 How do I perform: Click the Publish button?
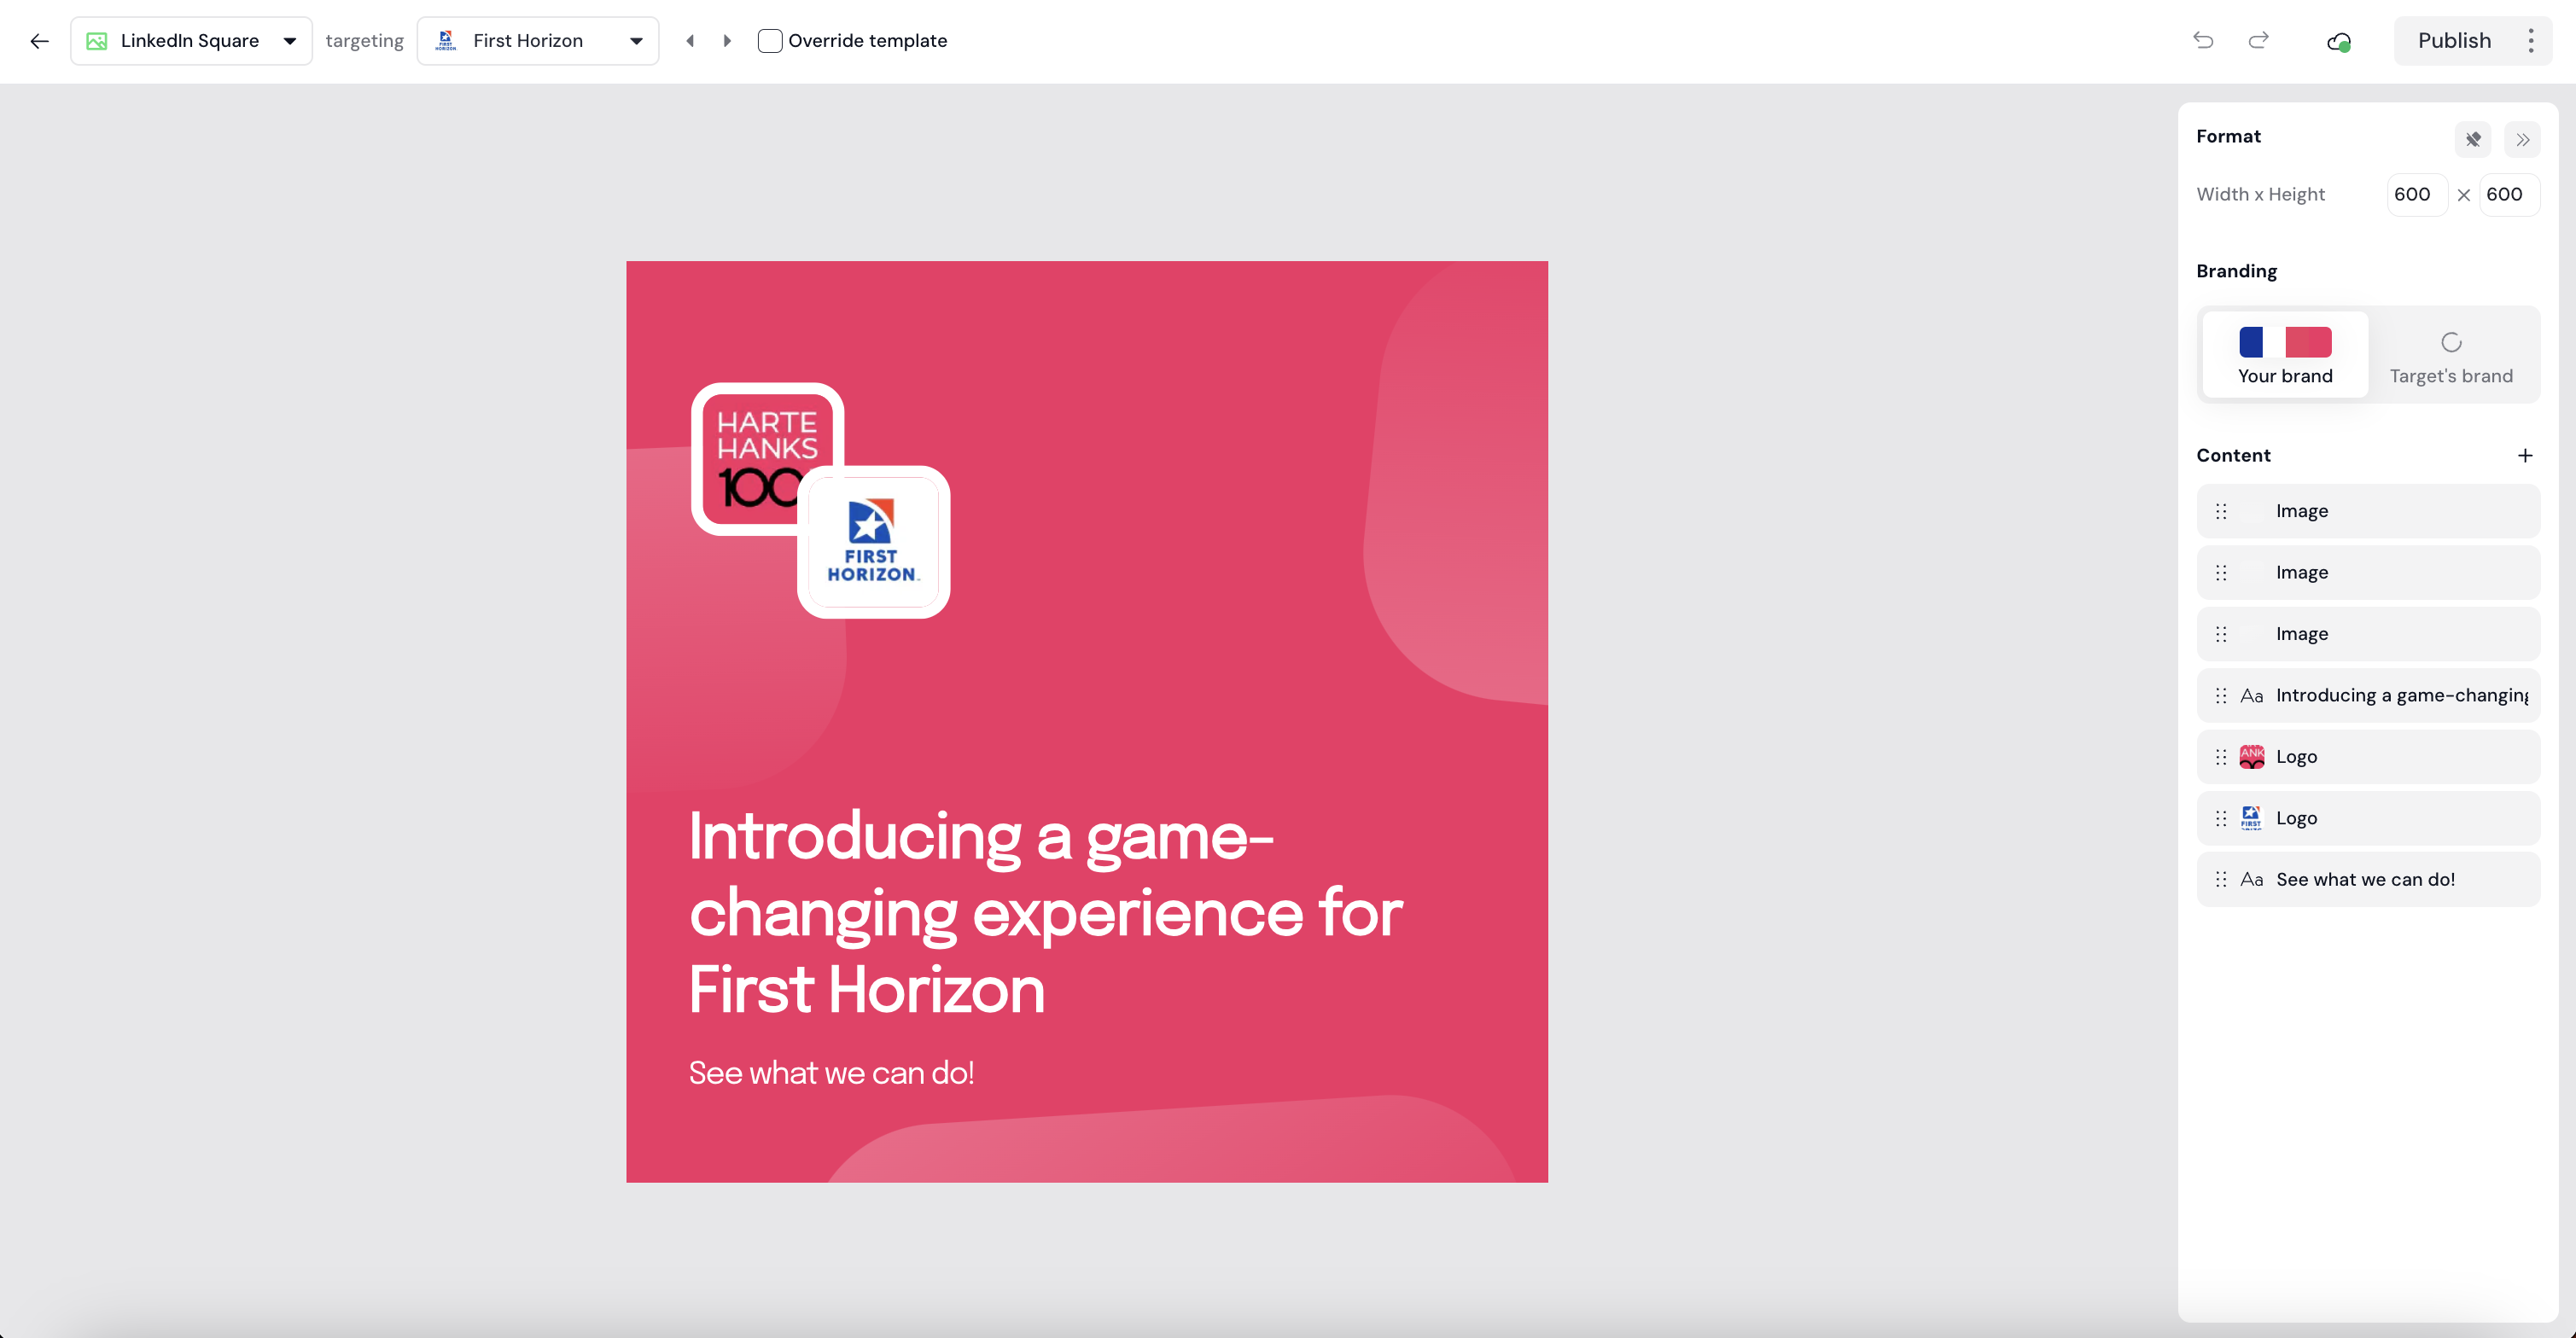[x=2453, y=41]
